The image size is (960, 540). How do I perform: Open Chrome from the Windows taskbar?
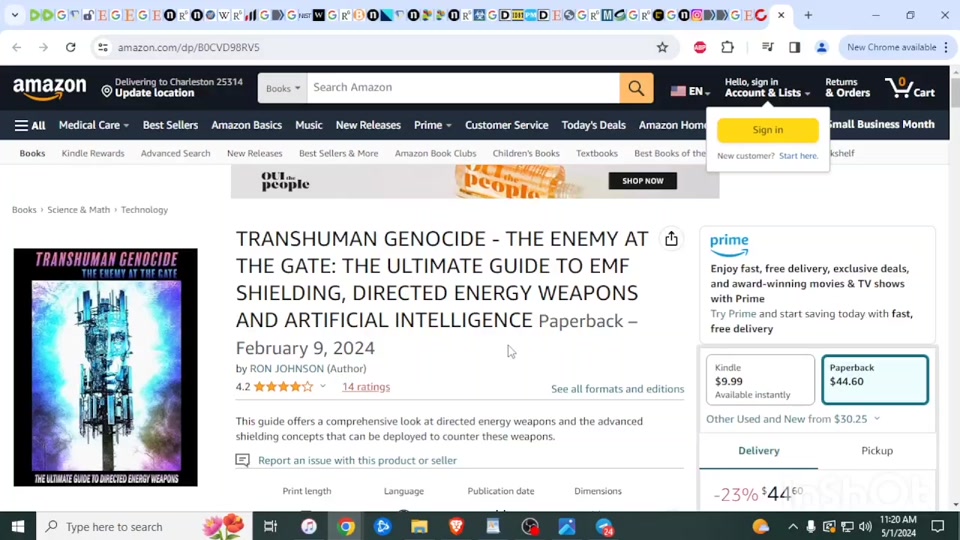click(x=346, y=526)
